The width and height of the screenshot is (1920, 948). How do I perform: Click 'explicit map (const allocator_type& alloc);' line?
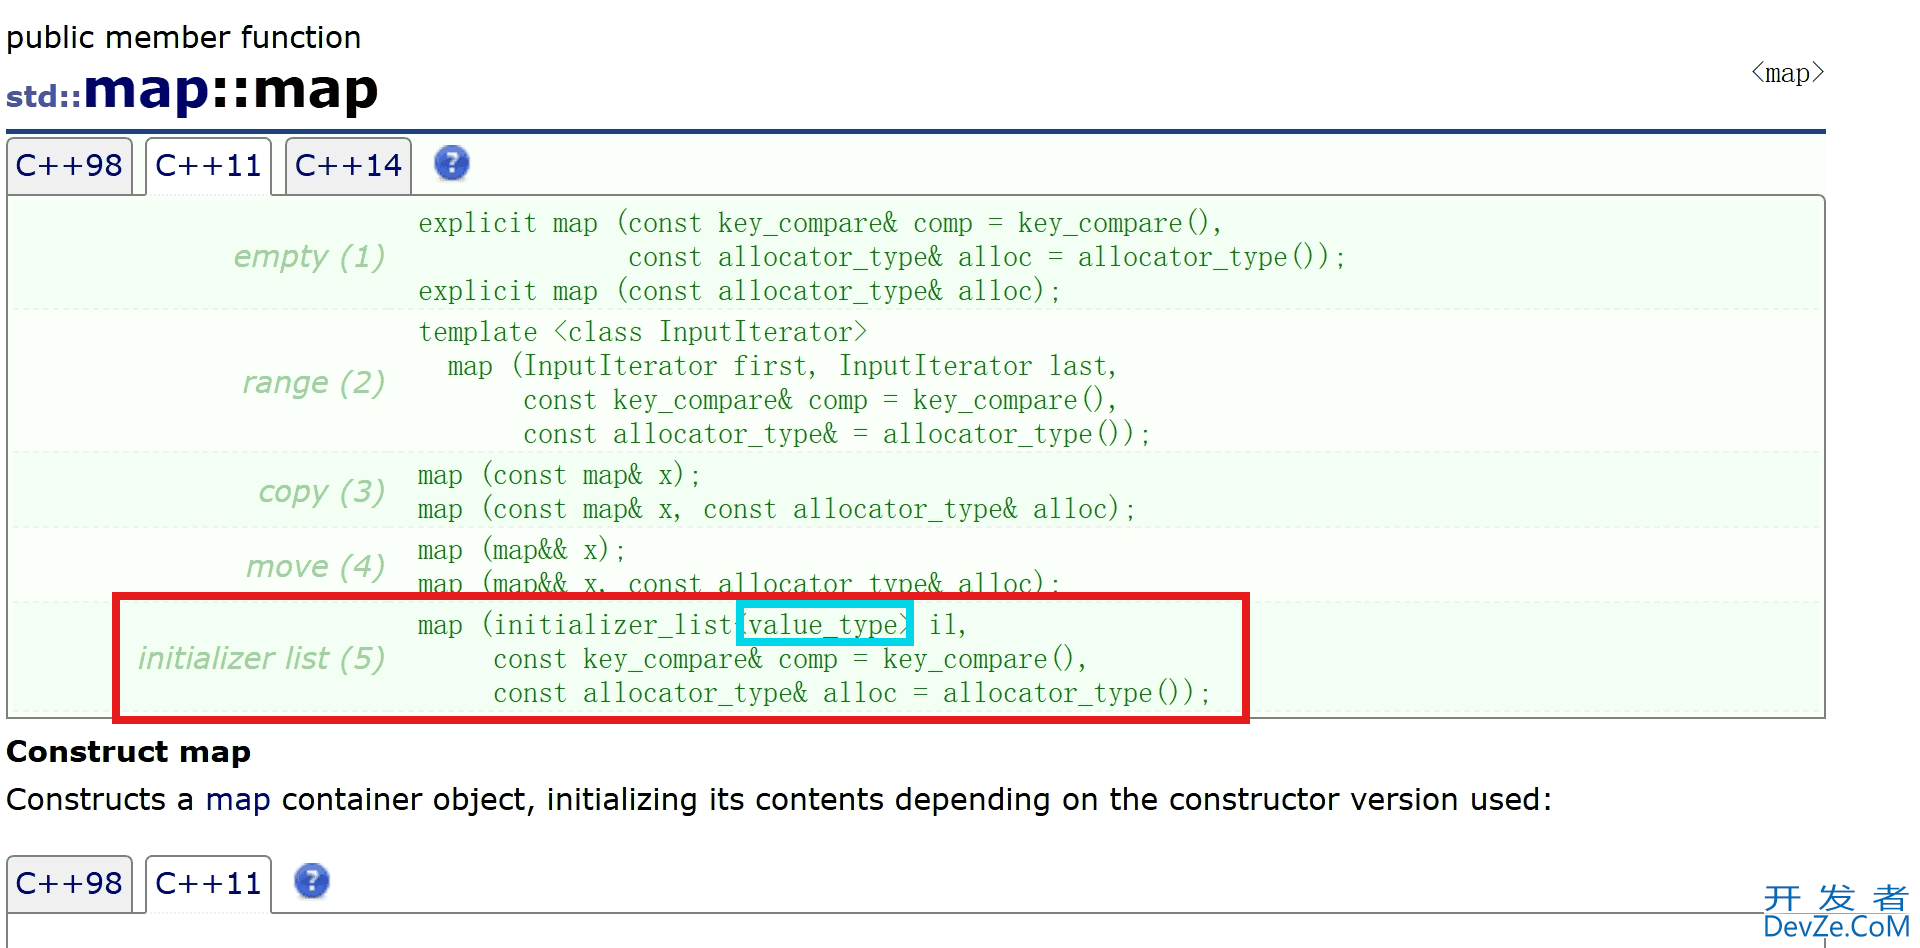point(740,291)
